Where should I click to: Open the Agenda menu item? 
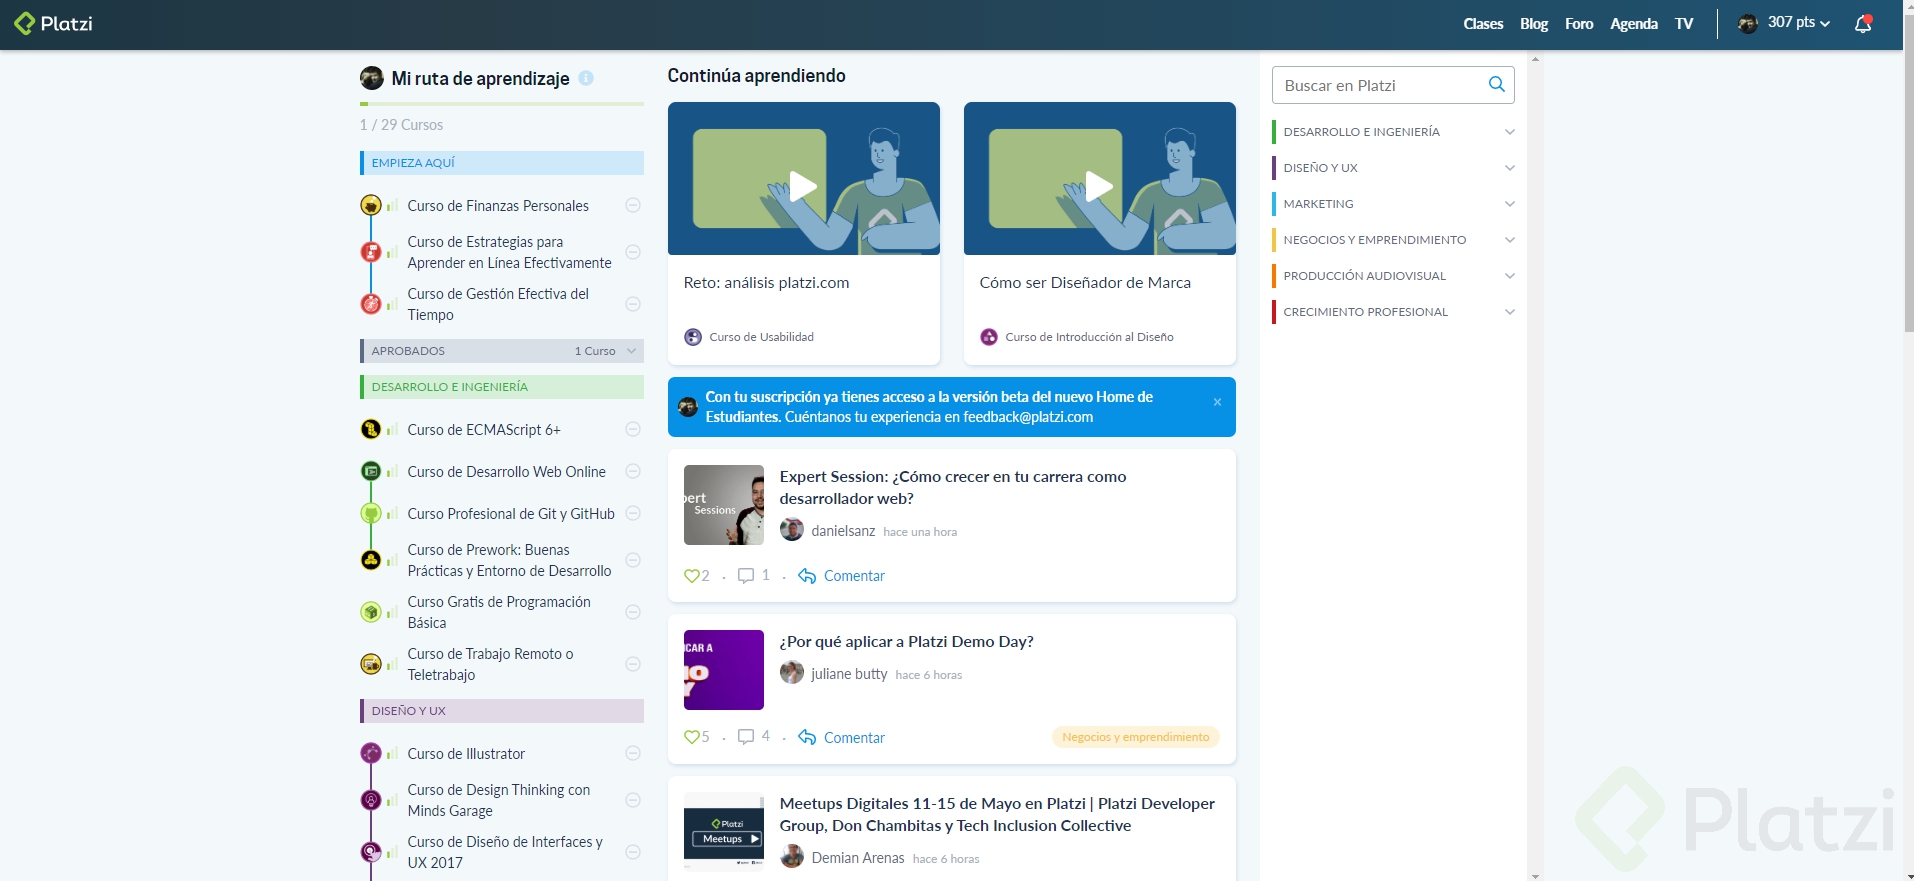pos(1634,24)
